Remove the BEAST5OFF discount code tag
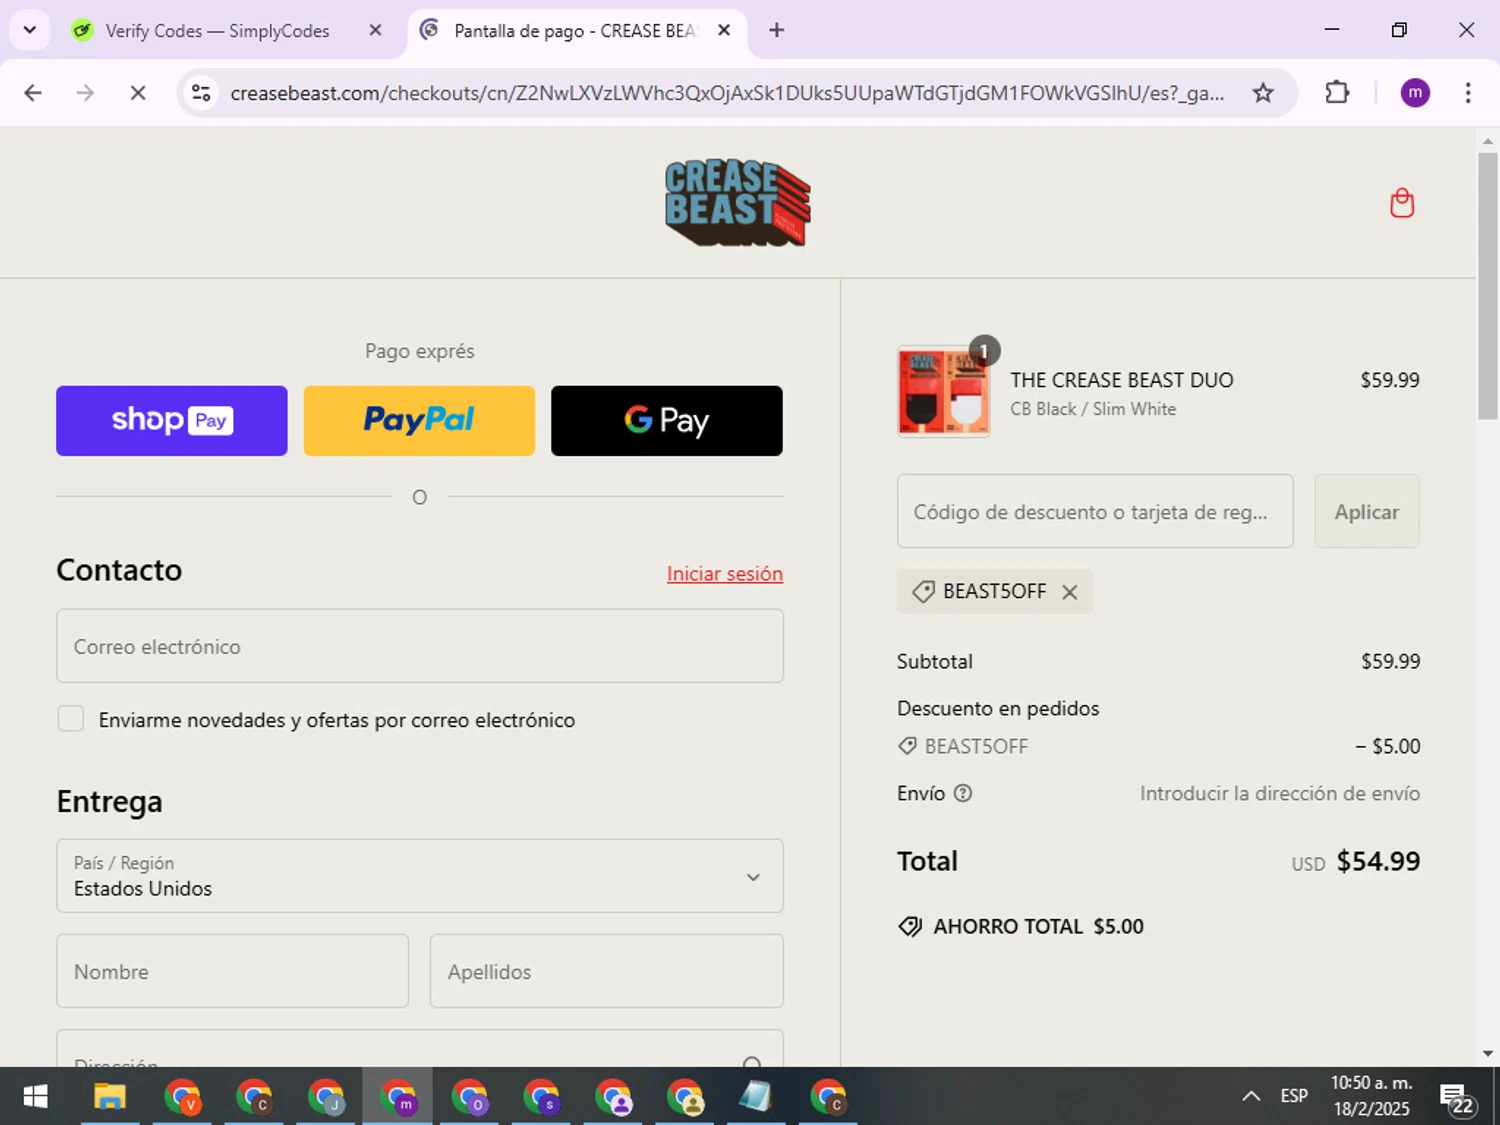The width and height of the screenshot is (1500, 1125). point(1070,592)
